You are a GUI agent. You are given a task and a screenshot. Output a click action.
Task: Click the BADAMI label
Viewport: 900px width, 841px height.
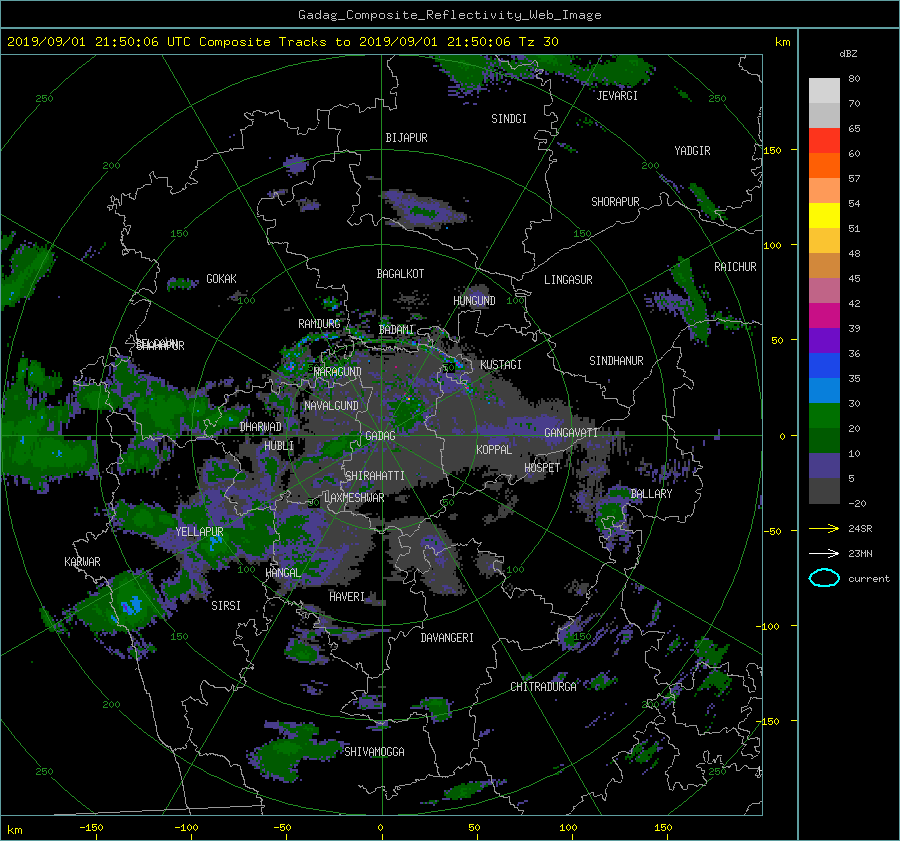[396, 330]
